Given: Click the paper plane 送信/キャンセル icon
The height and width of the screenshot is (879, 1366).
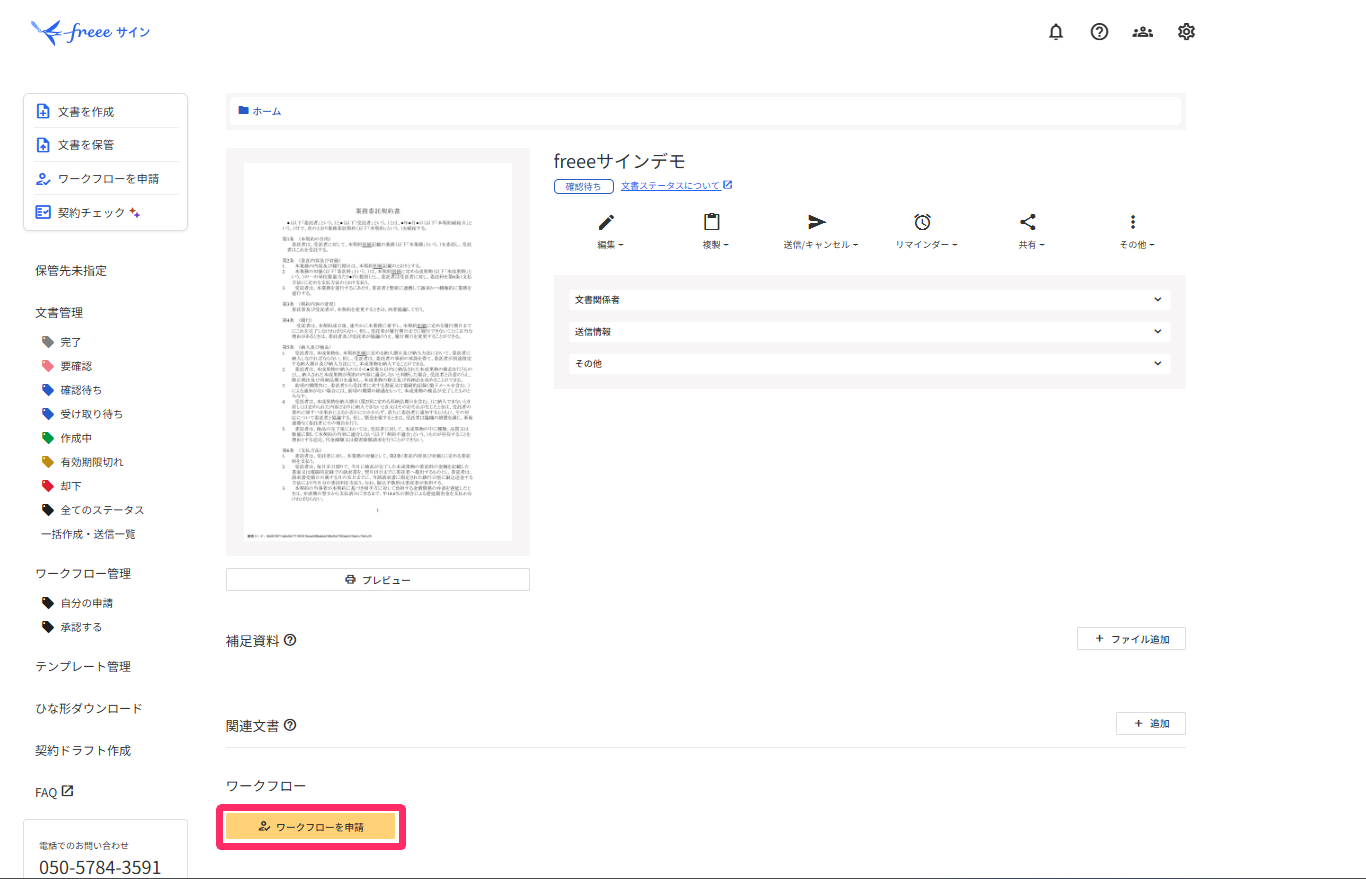Looking at the screenshot, I should tap(817, 223).
